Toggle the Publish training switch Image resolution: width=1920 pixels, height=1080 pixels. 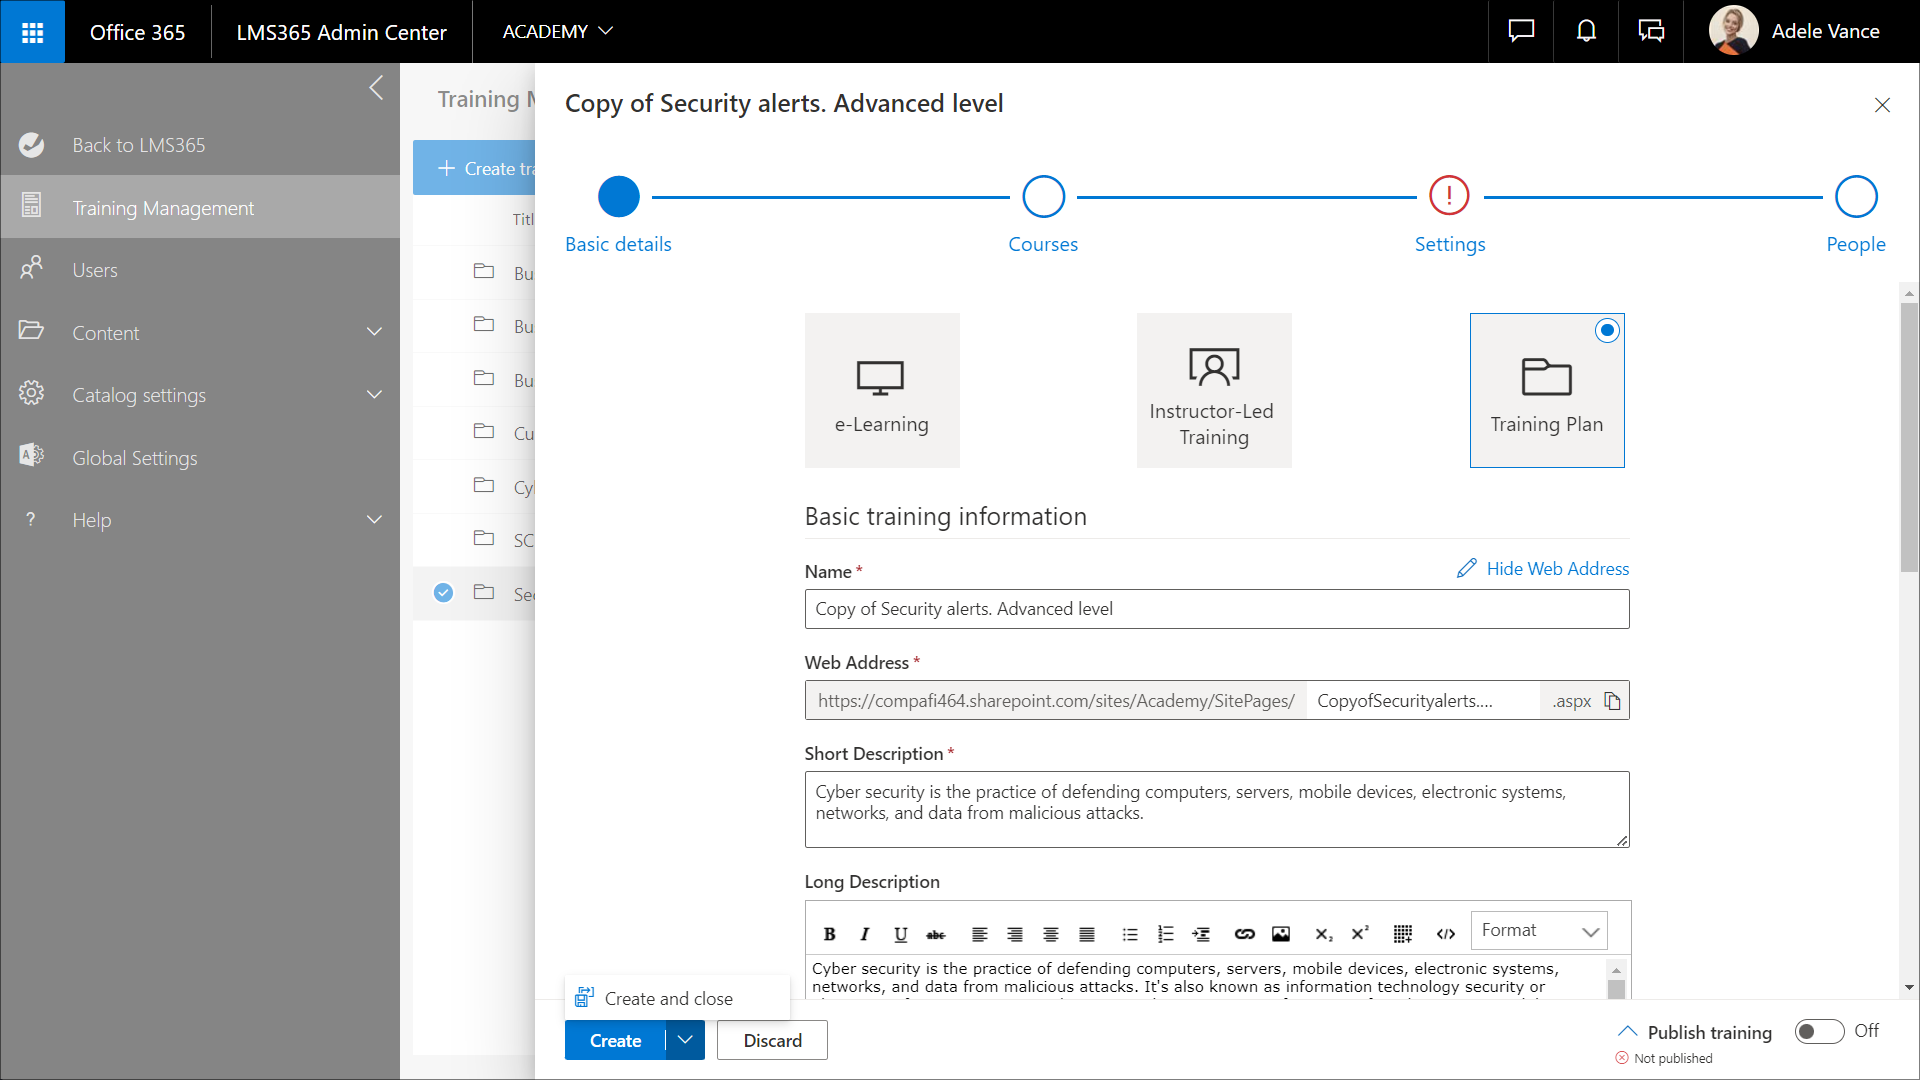[1818, 1031]
